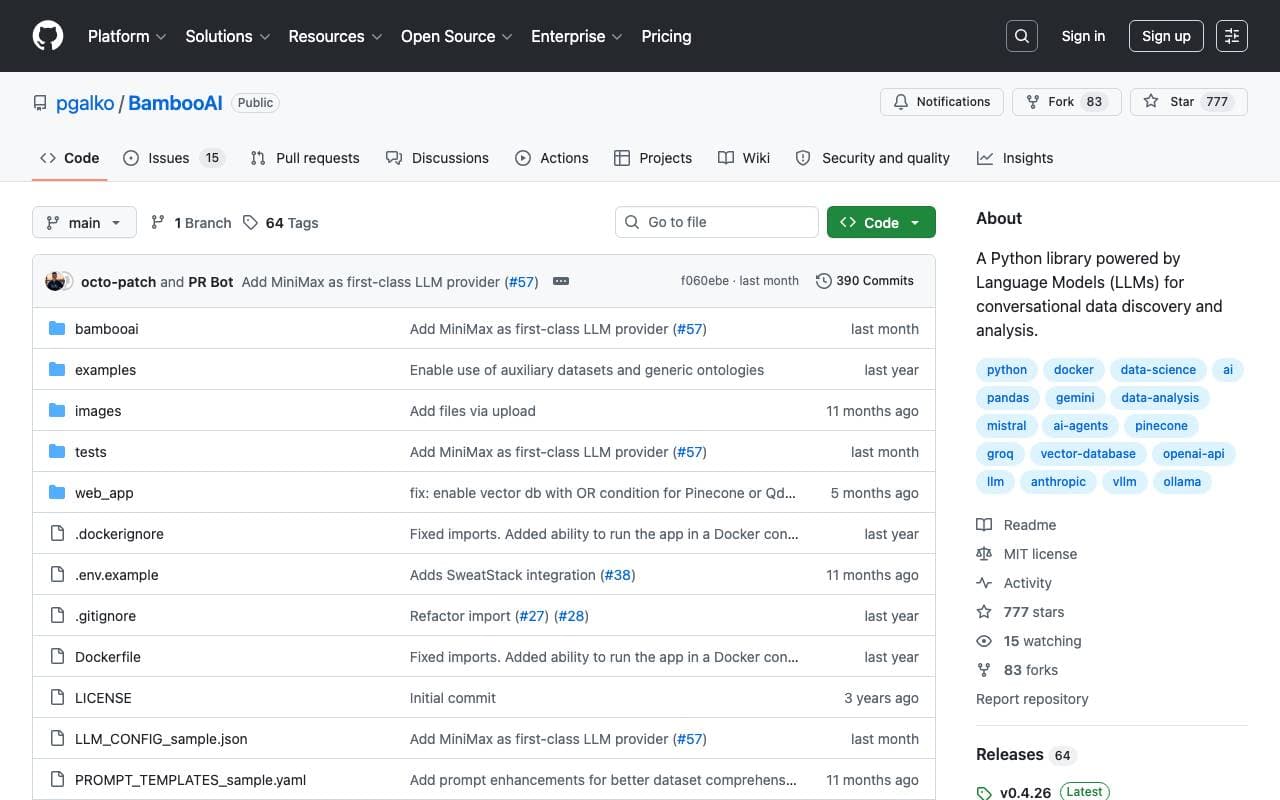Open the Activity link in About
The width and height of the screenshot is (1280, 800).
click(1015, 583)
